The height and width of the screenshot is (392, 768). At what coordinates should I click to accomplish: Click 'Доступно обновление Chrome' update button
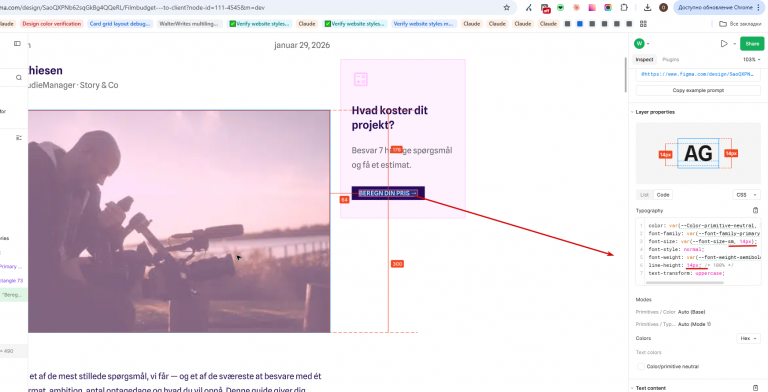click(715, 7)
